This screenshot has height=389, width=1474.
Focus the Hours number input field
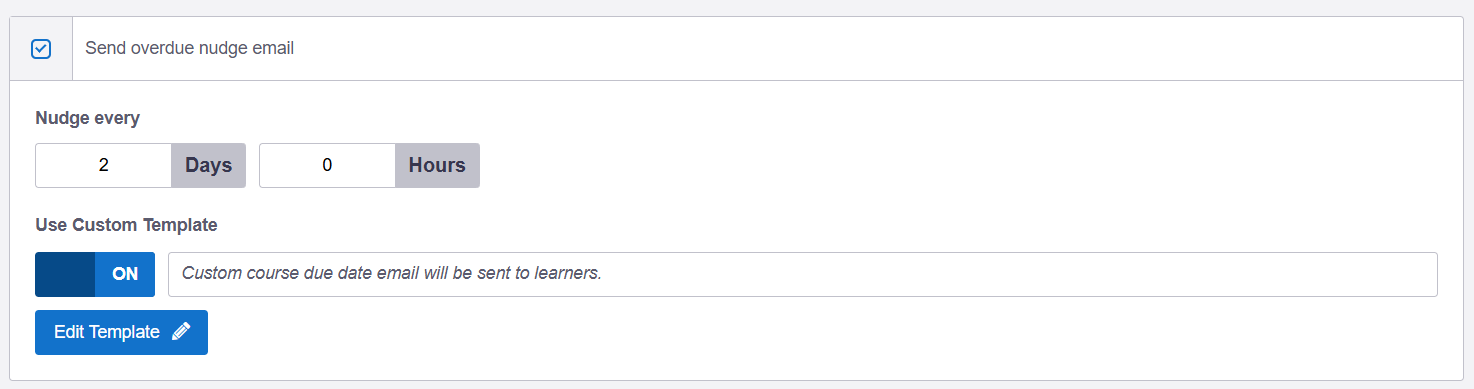328,165
